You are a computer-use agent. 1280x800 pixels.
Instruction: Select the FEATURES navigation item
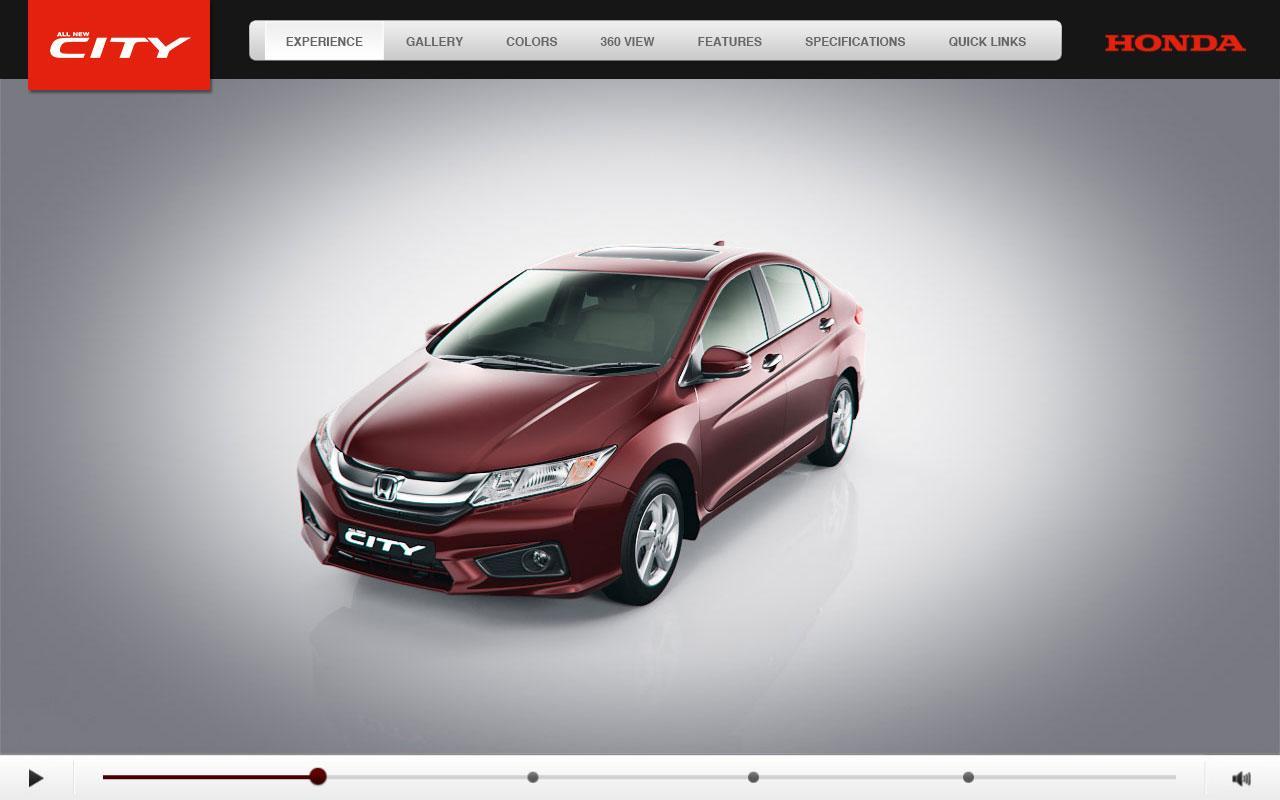click(x=730, y=41)
